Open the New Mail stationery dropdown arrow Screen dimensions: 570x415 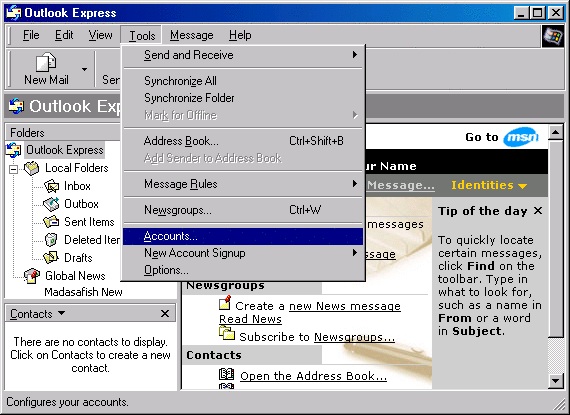pos(84,69)
